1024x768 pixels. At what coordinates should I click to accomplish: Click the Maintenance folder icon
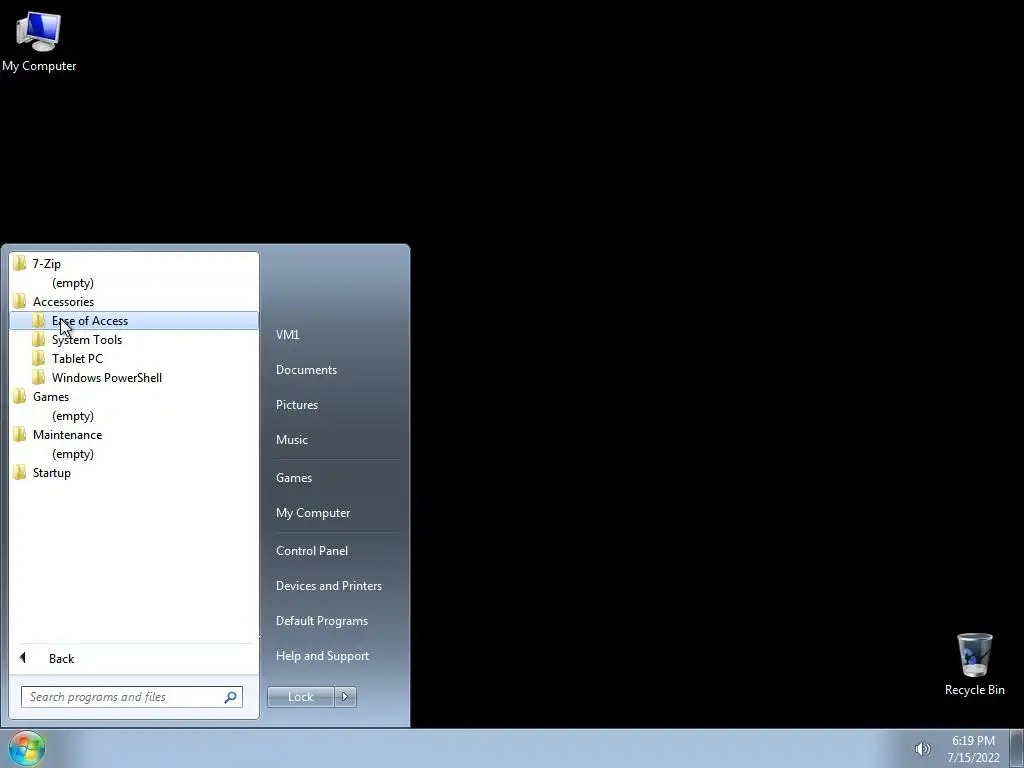pyautogui.click(x=20, y=434)
